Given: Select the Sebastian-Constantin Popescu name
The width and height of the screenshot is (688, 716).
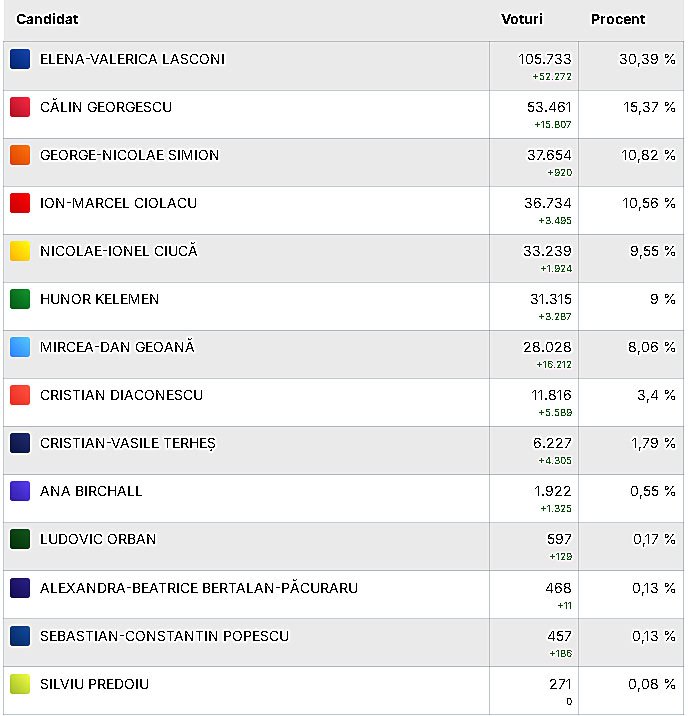Looking at the screenshot, I should pyautogui.click(x=164, y=636).
